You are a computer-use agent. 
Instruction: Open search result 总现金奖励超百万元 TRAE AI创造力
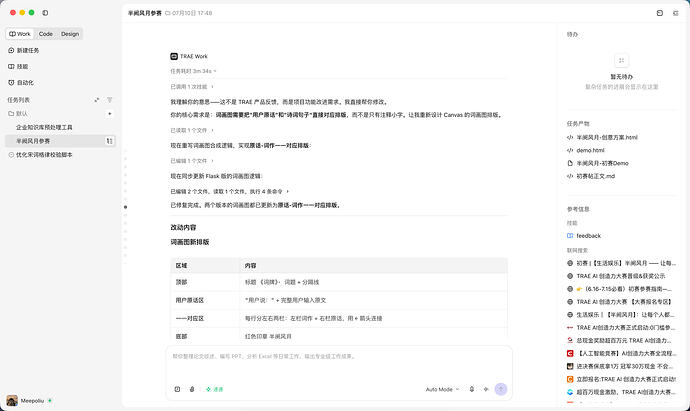pos(620,340)
